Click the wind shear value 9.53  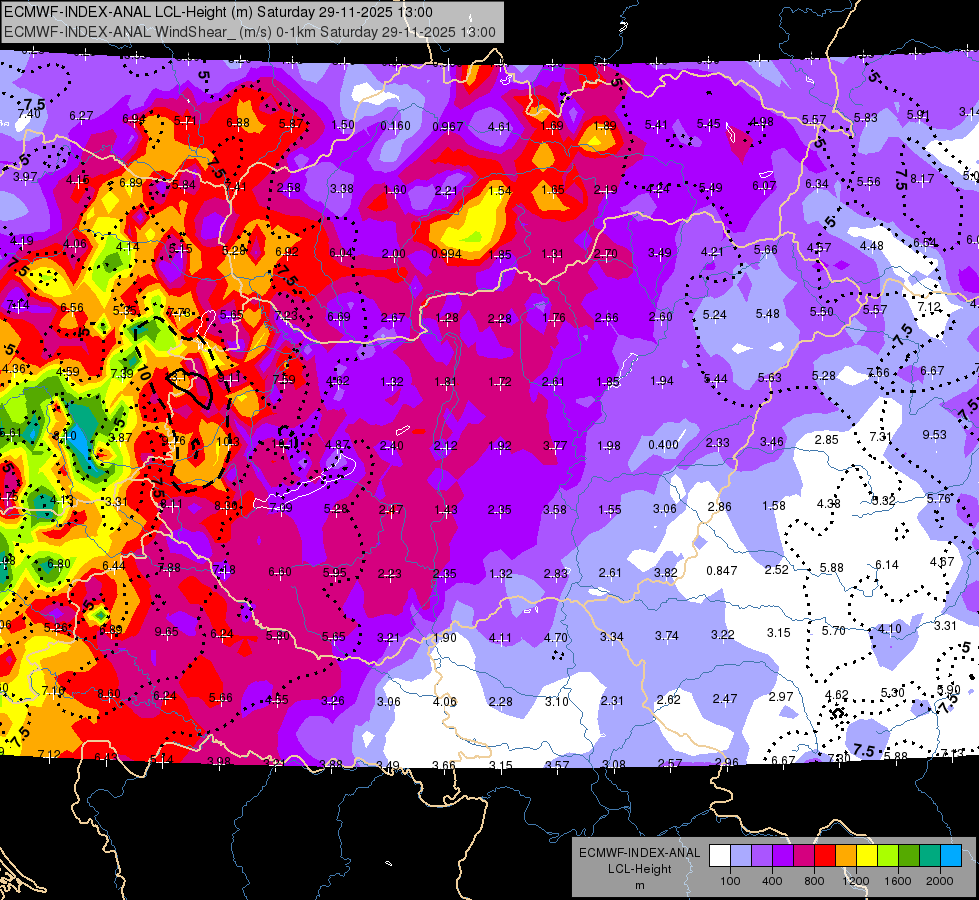[x=935, y=435]
